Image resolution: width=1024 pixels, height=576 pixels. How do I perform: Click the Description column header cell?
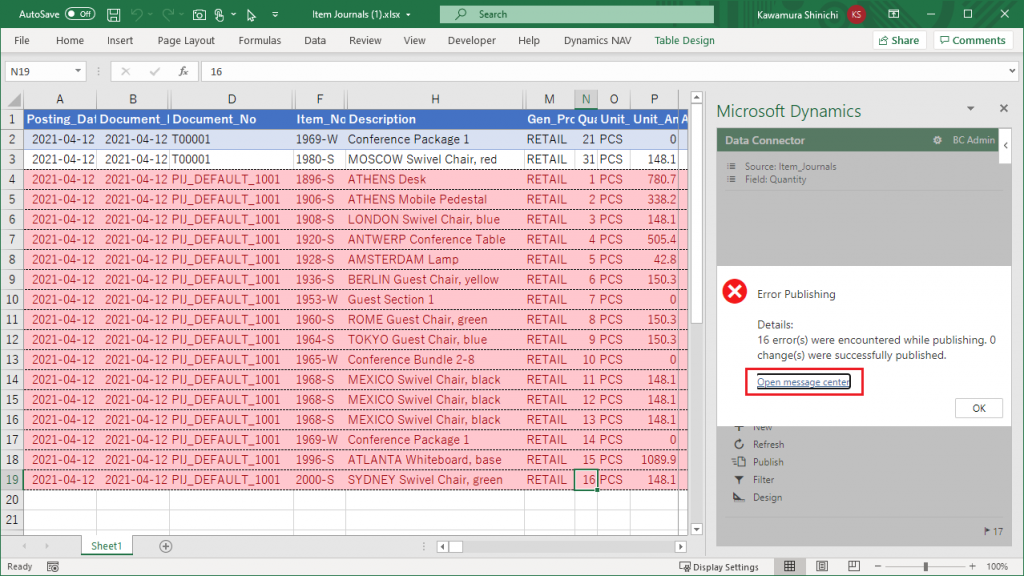(435, 120)
